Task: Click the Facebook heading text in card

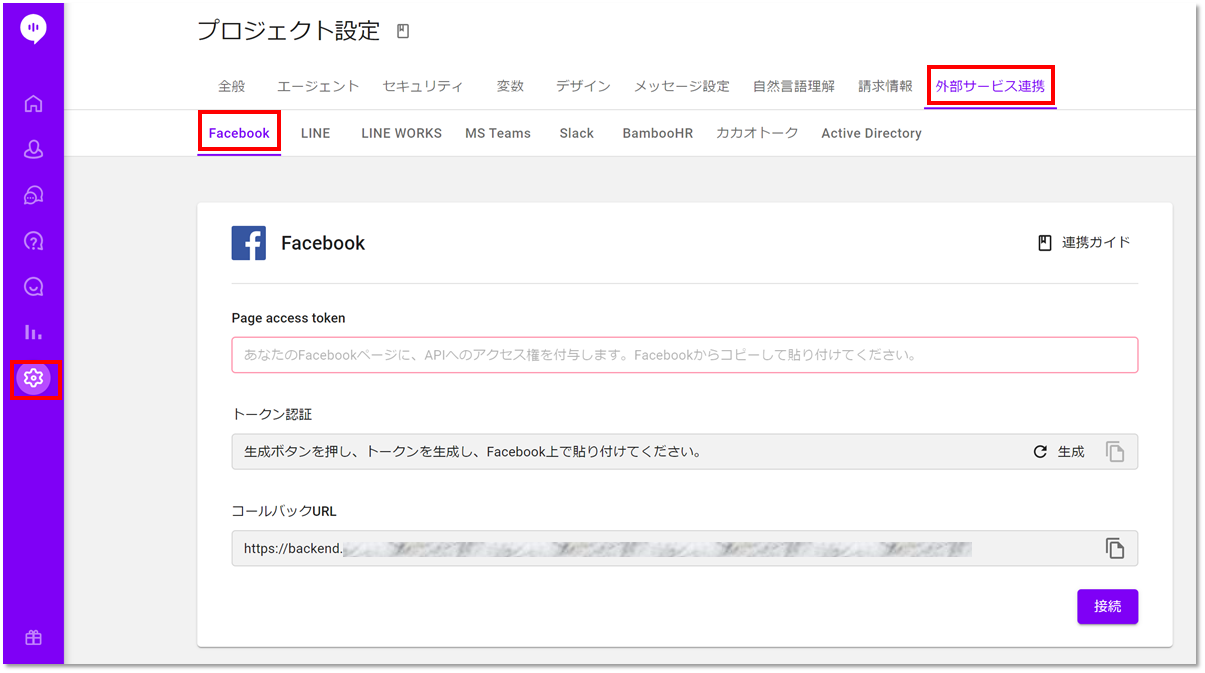Action: tap(323, 243)
